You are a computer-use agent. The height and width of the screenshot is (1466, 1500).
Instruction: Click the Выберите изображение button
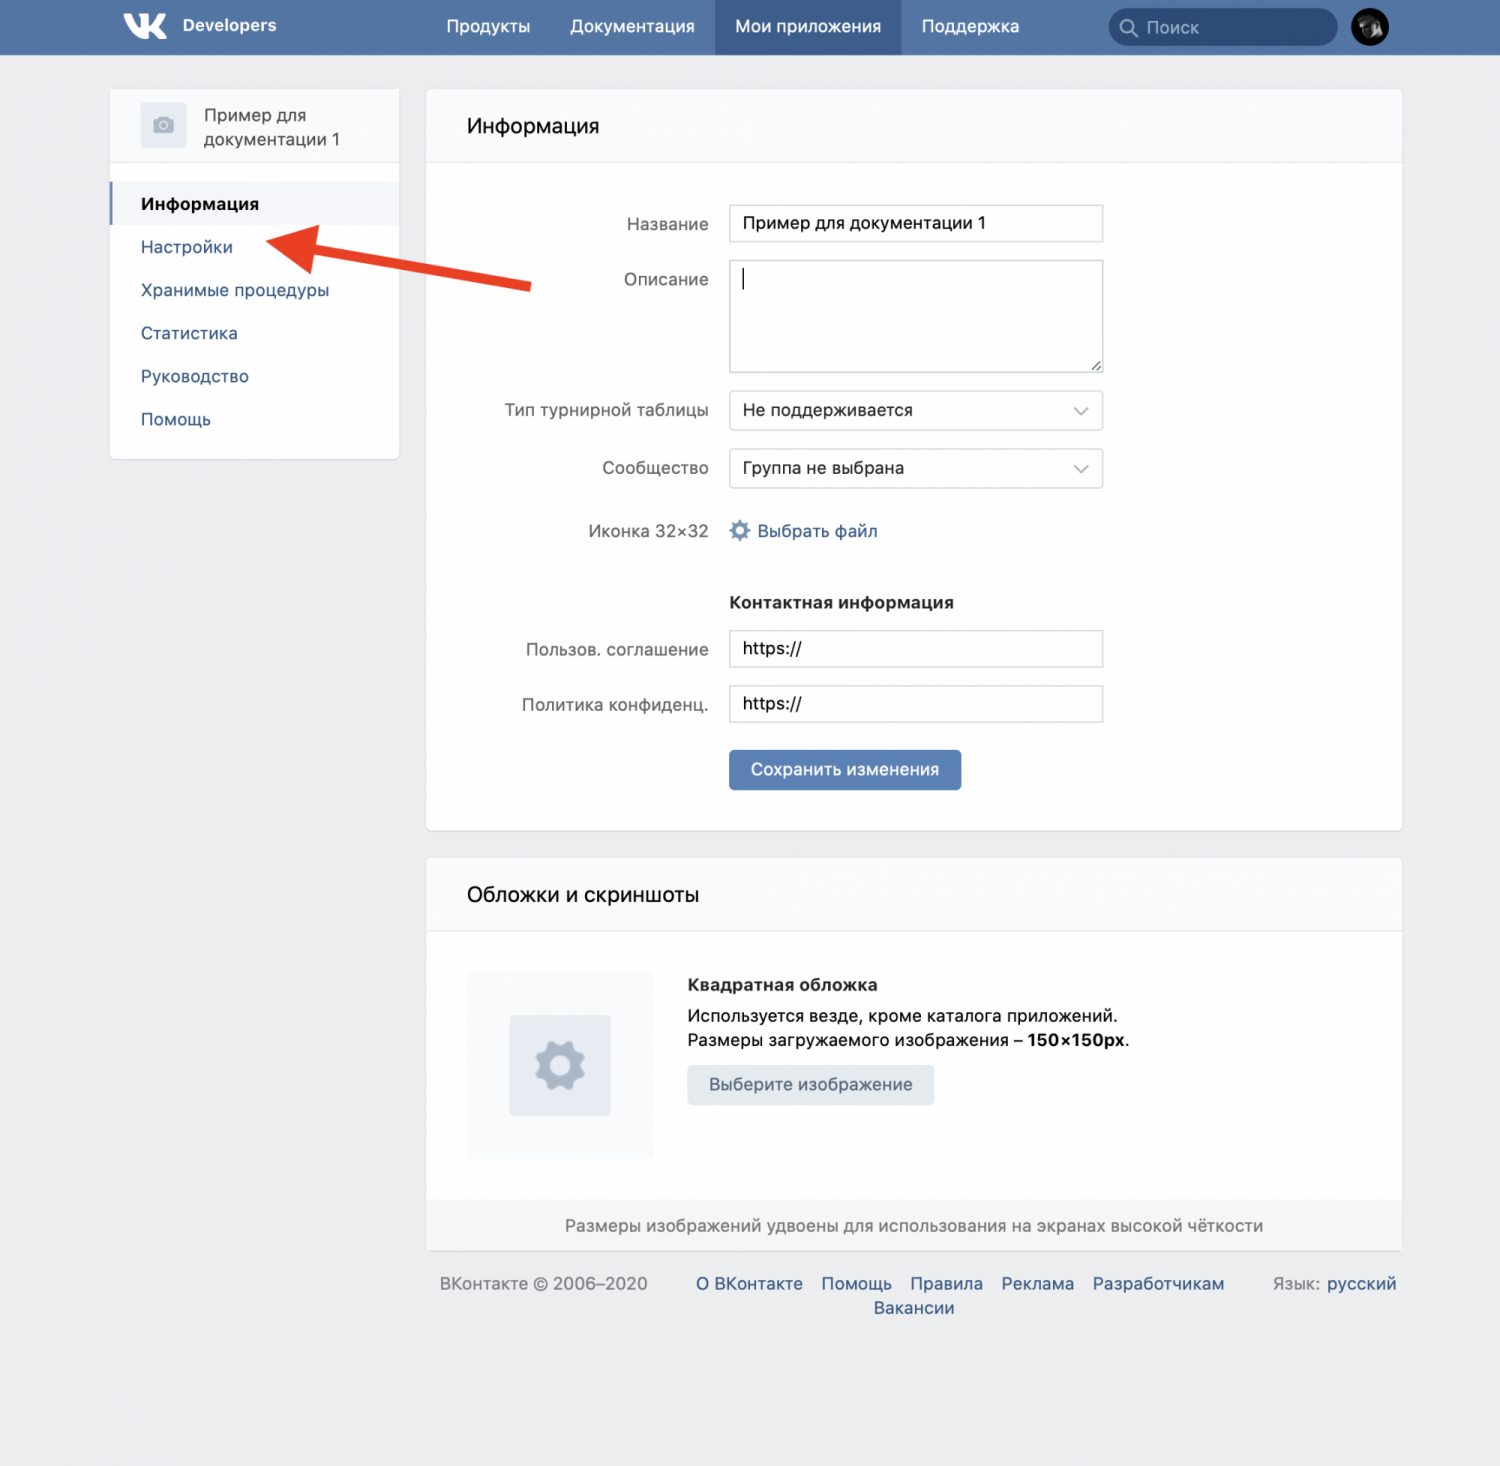810,1085
